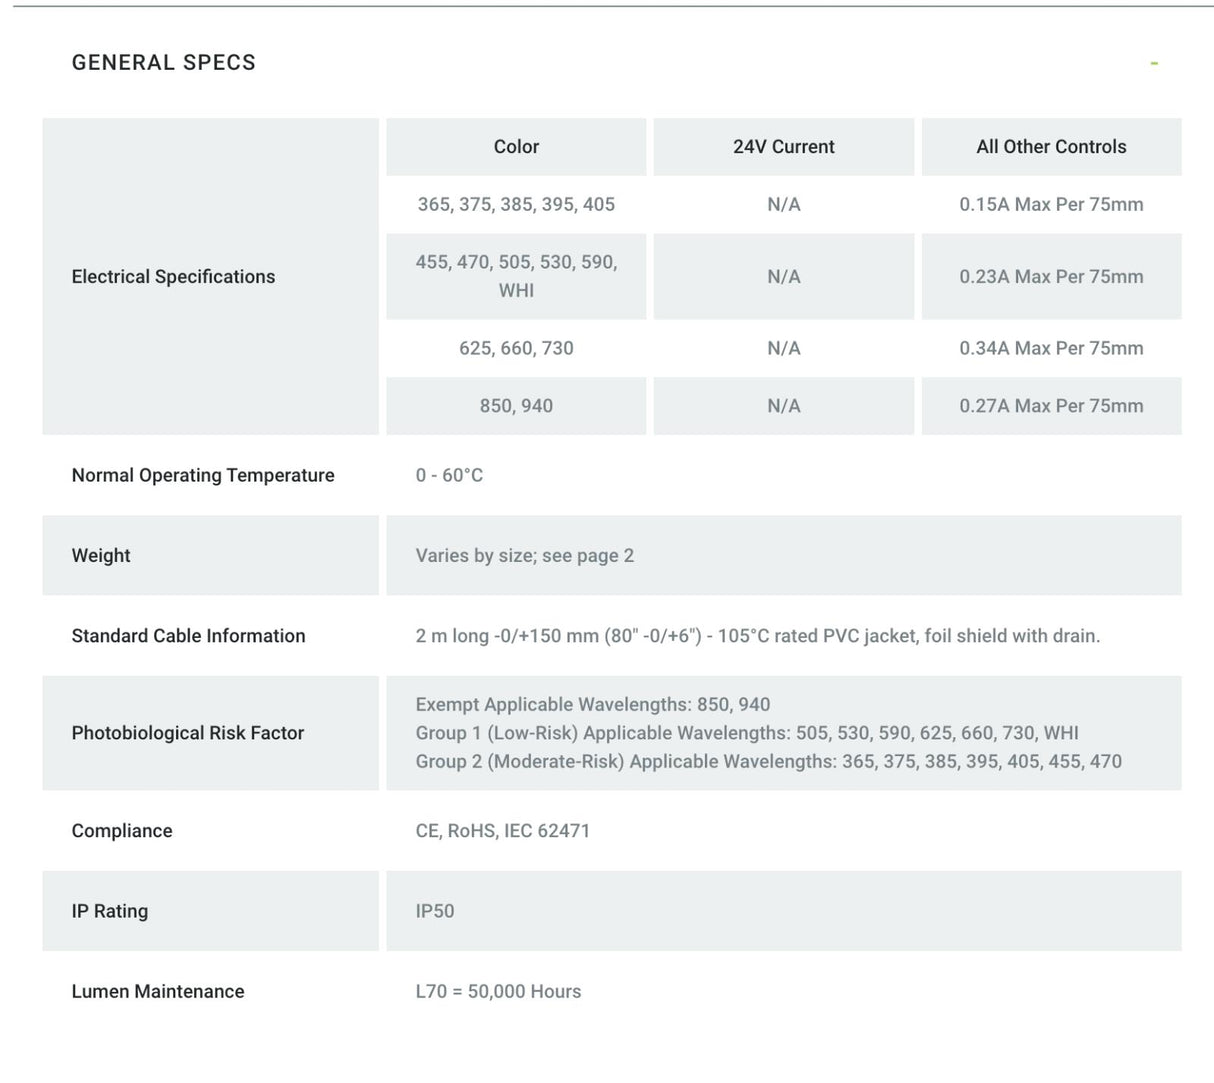Click the 0.23A Max Per 75mm cell

1051,276
